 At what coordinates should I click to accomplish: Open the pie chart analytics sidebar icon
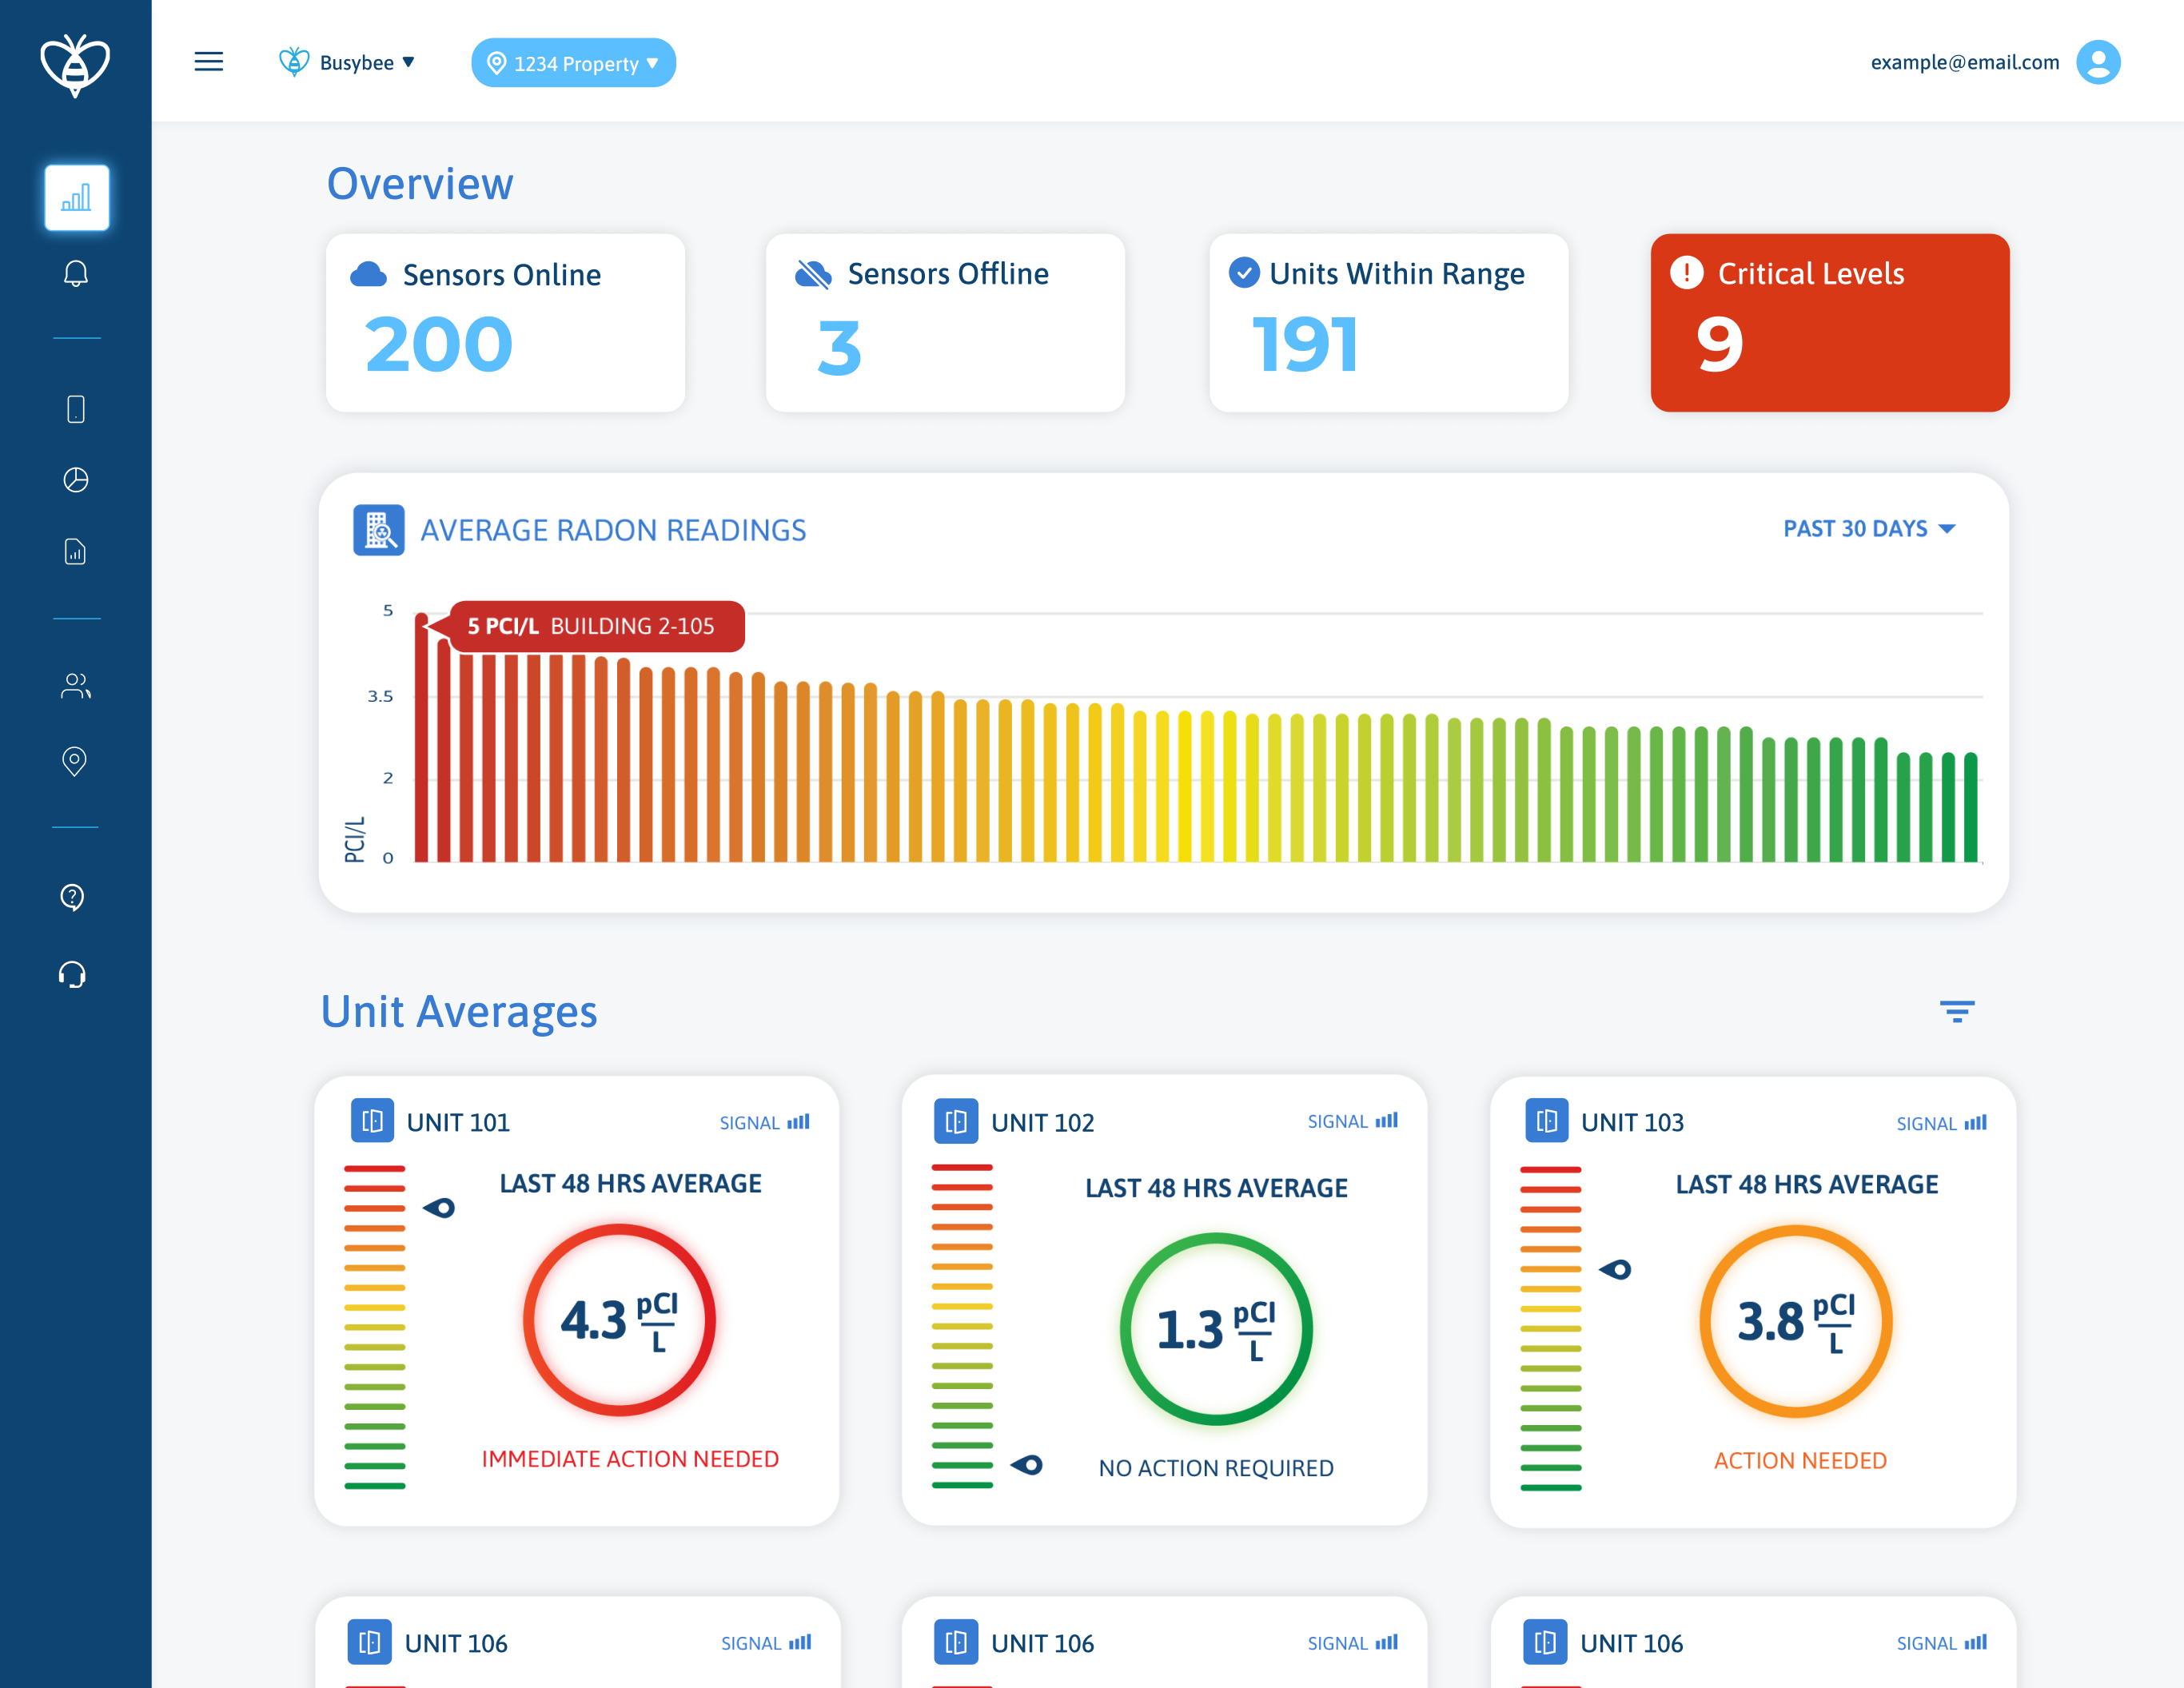76,480
